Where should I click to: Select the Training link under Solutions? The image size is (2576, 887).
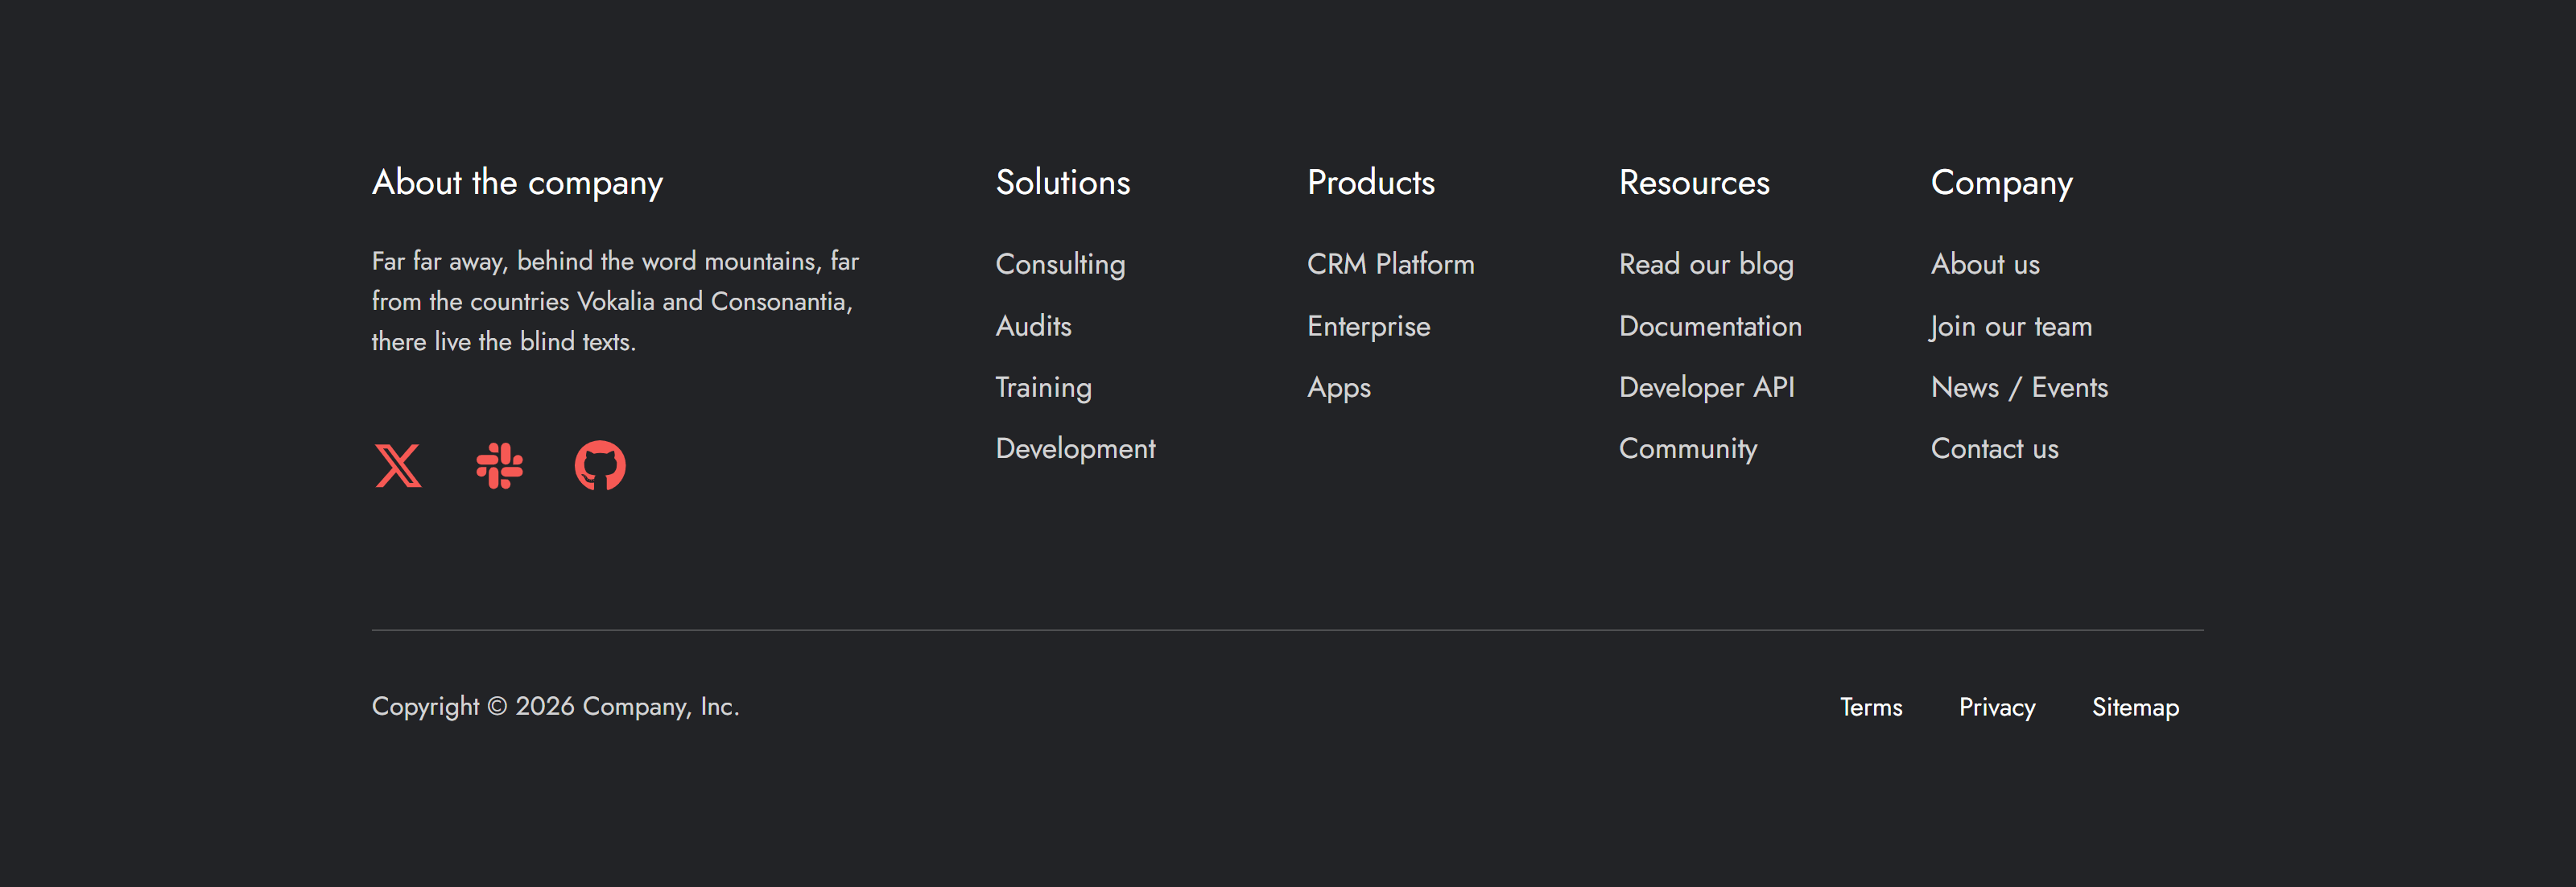point(1043,387)
